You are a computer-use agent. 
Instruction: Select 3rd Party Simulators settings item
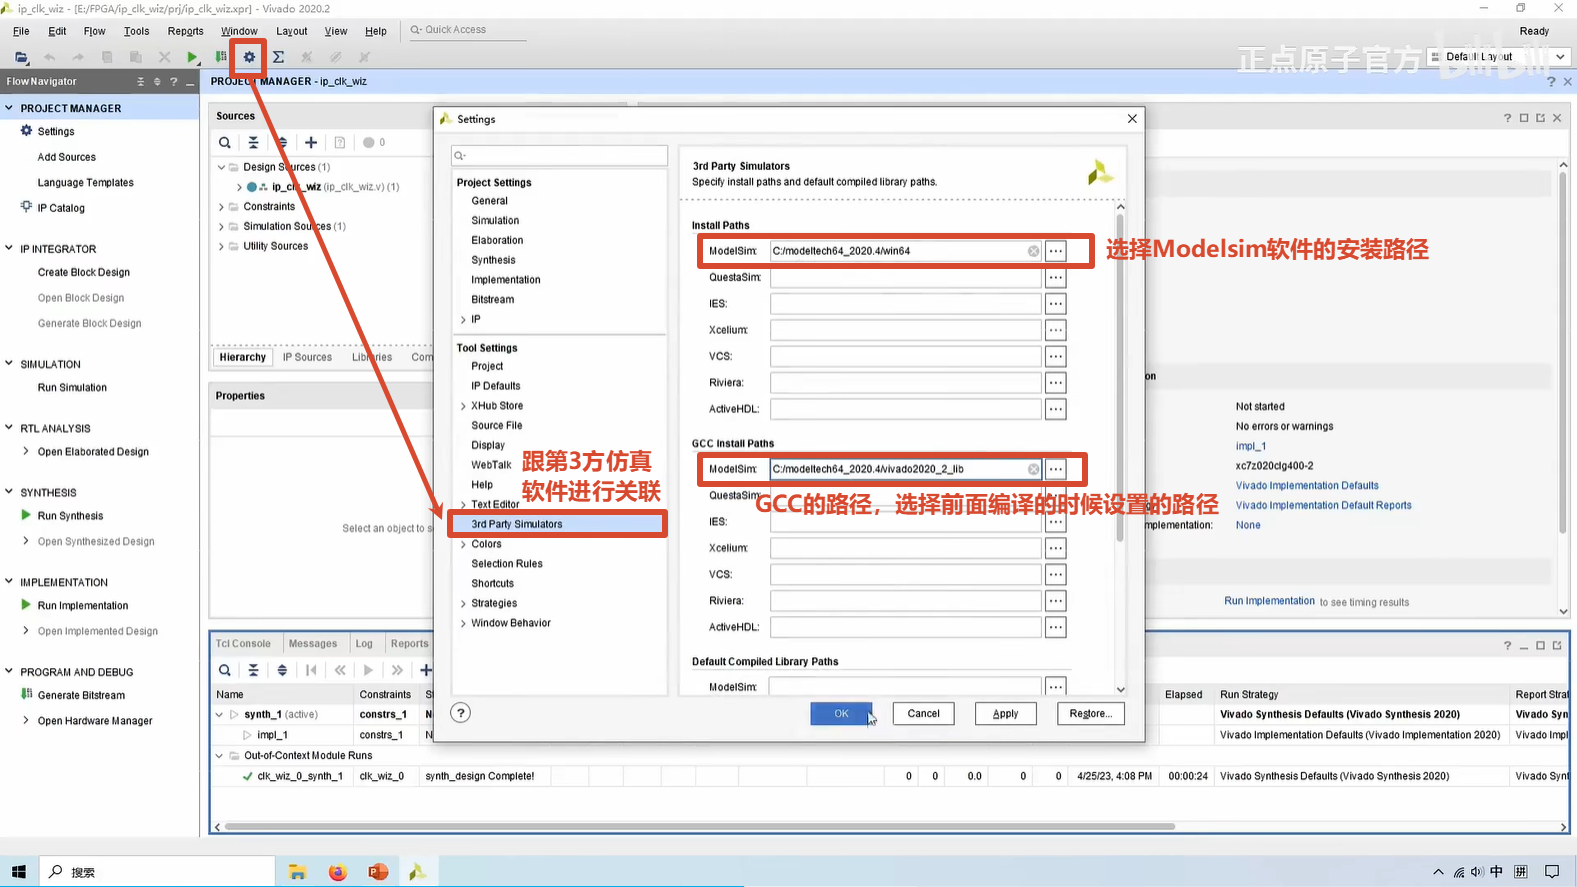[557, 524]
